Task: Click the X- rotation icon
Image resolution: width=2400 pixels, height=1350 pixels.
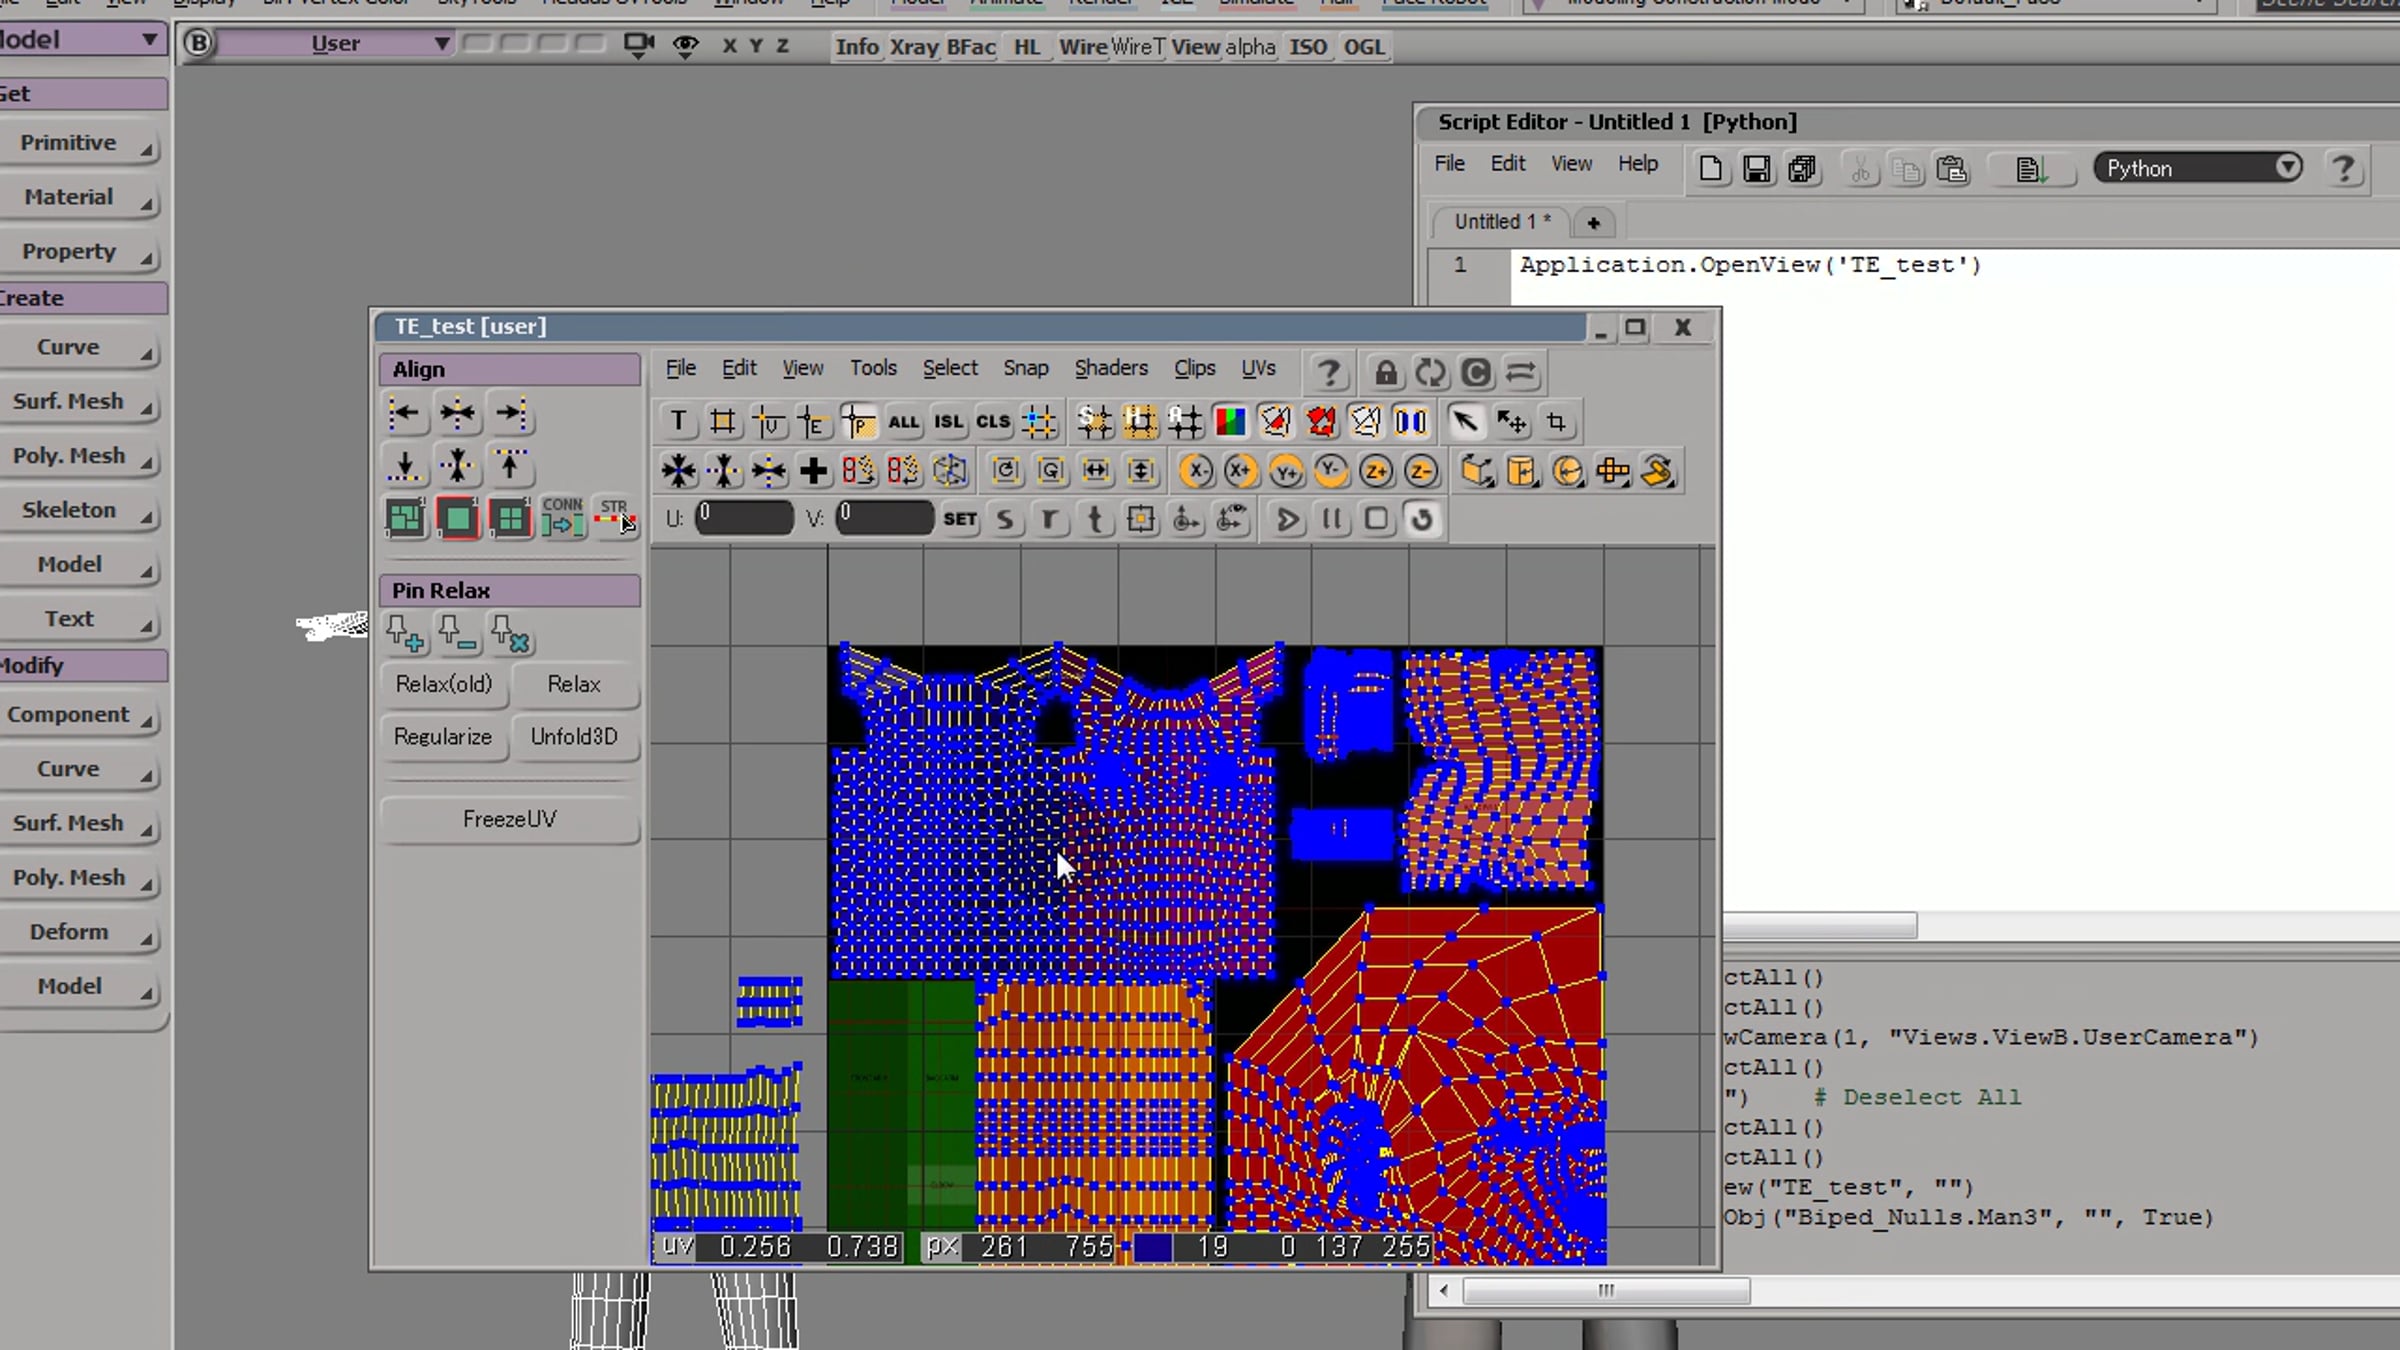Action: click(1196, 471)
